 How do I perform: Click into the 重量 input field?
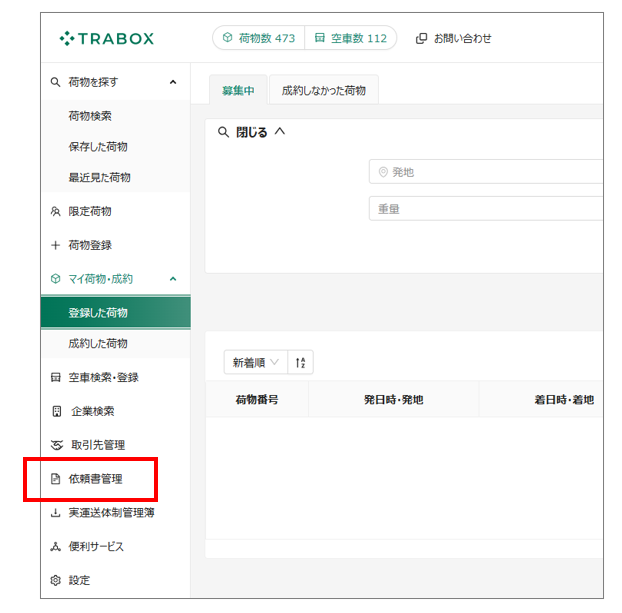click(486, 208)
